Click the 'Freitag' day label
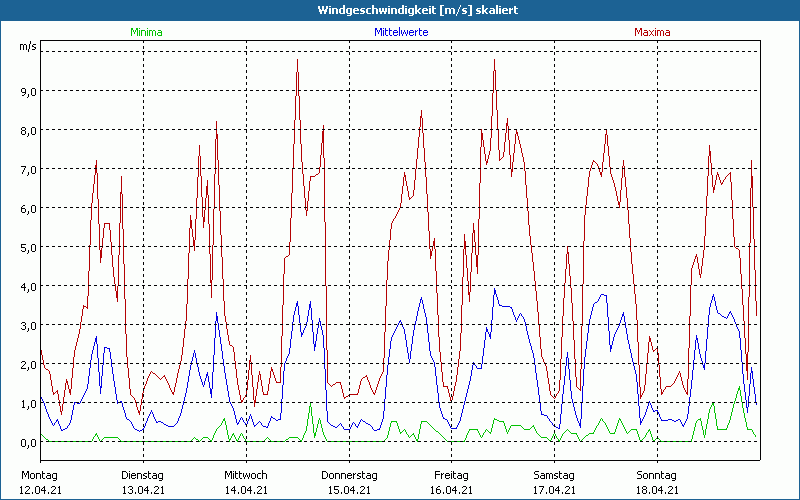This screenshot has height=500, width=800. click(x=451, y=476)
